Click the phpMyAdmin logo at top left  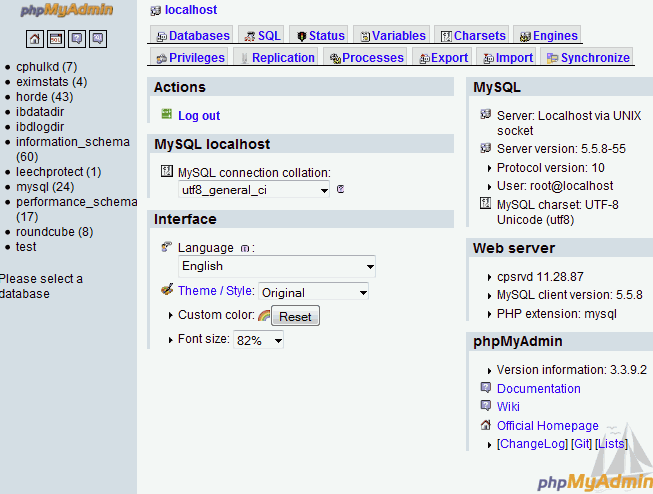click(67, 10)
